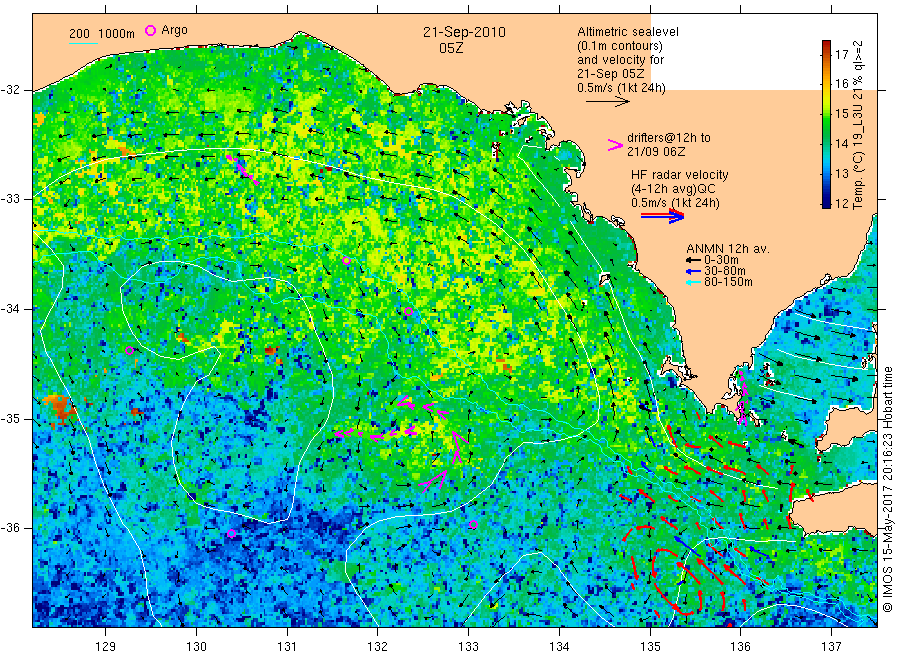
Task: Click the magenta Argo circle in the legend
Action: click(150, 30)
